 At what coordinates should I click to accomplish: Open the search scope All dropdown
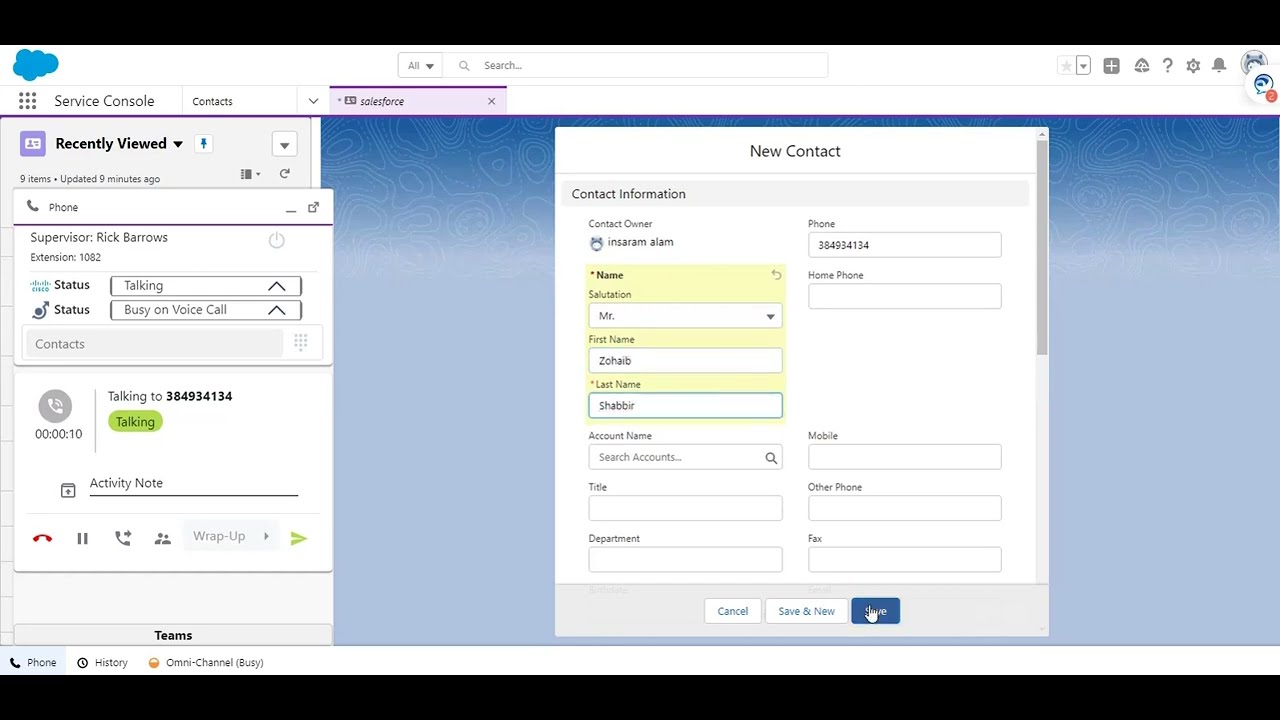pos(420,66)
